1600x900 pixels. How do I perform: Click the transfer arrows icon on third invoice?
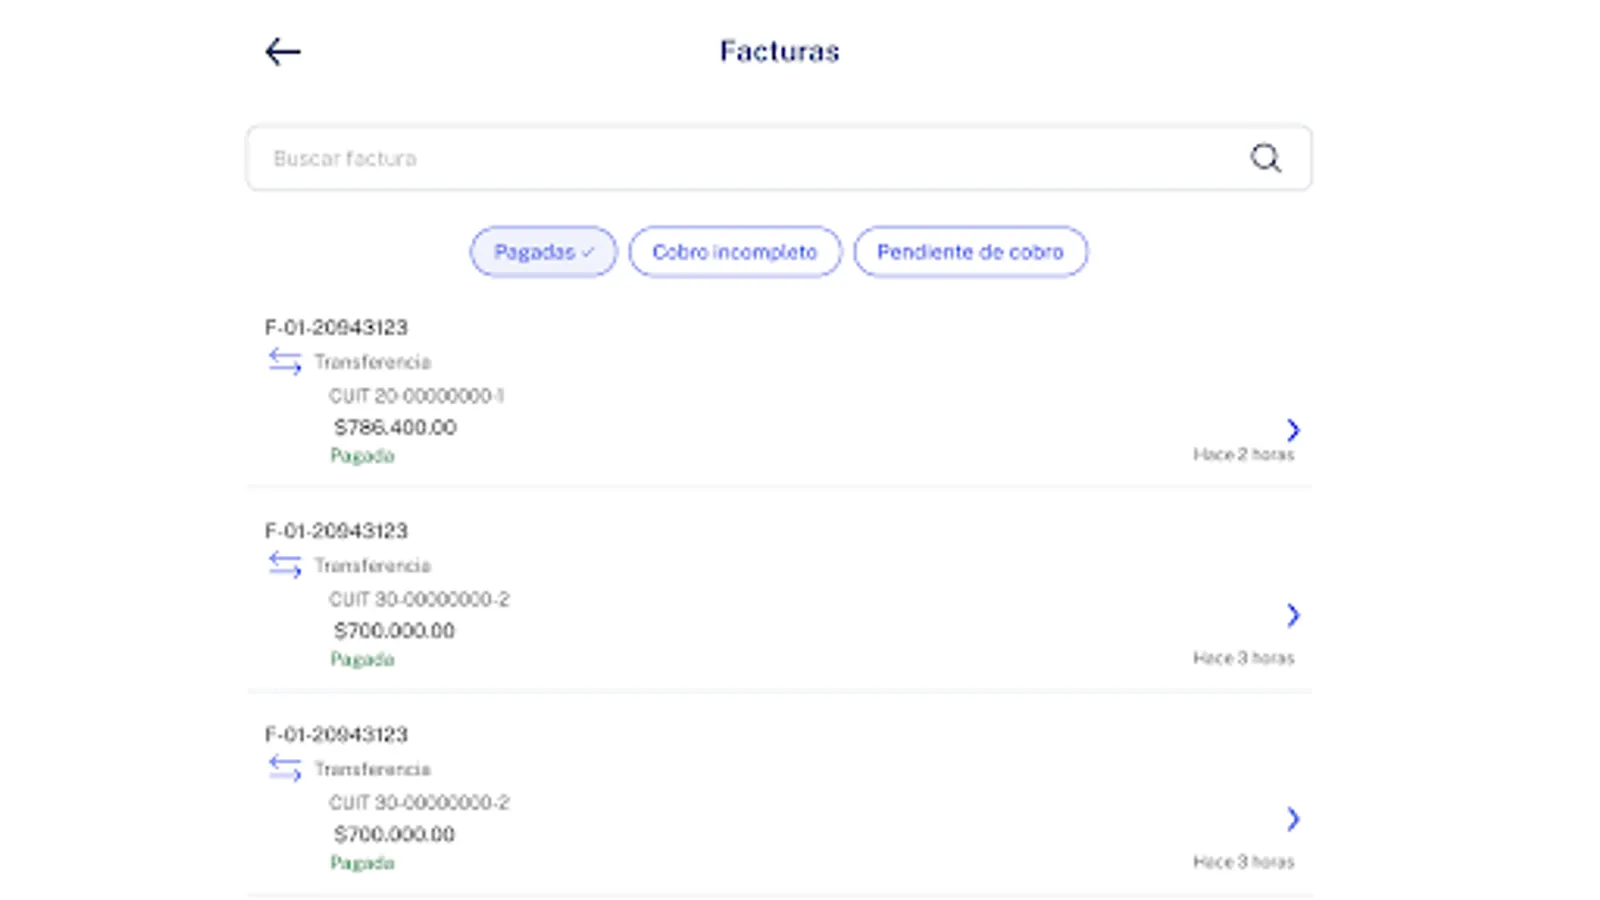point(285,769)
